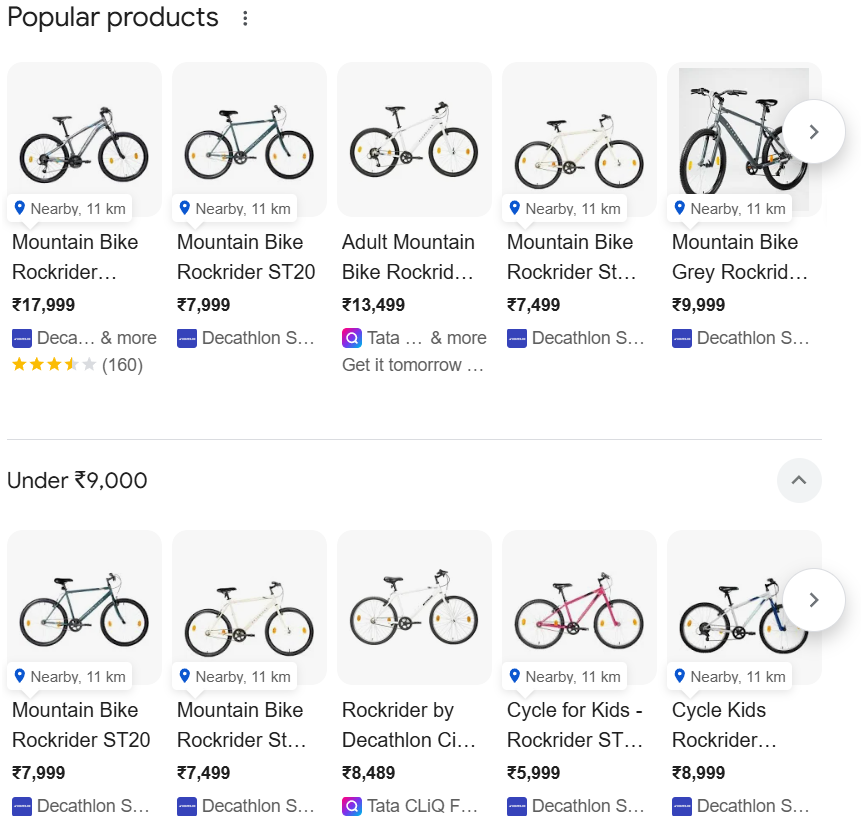Open the Adult Mountain Bike Rockrider listing
This screenshot has width=861, height=821.
(x=408, y=257)
